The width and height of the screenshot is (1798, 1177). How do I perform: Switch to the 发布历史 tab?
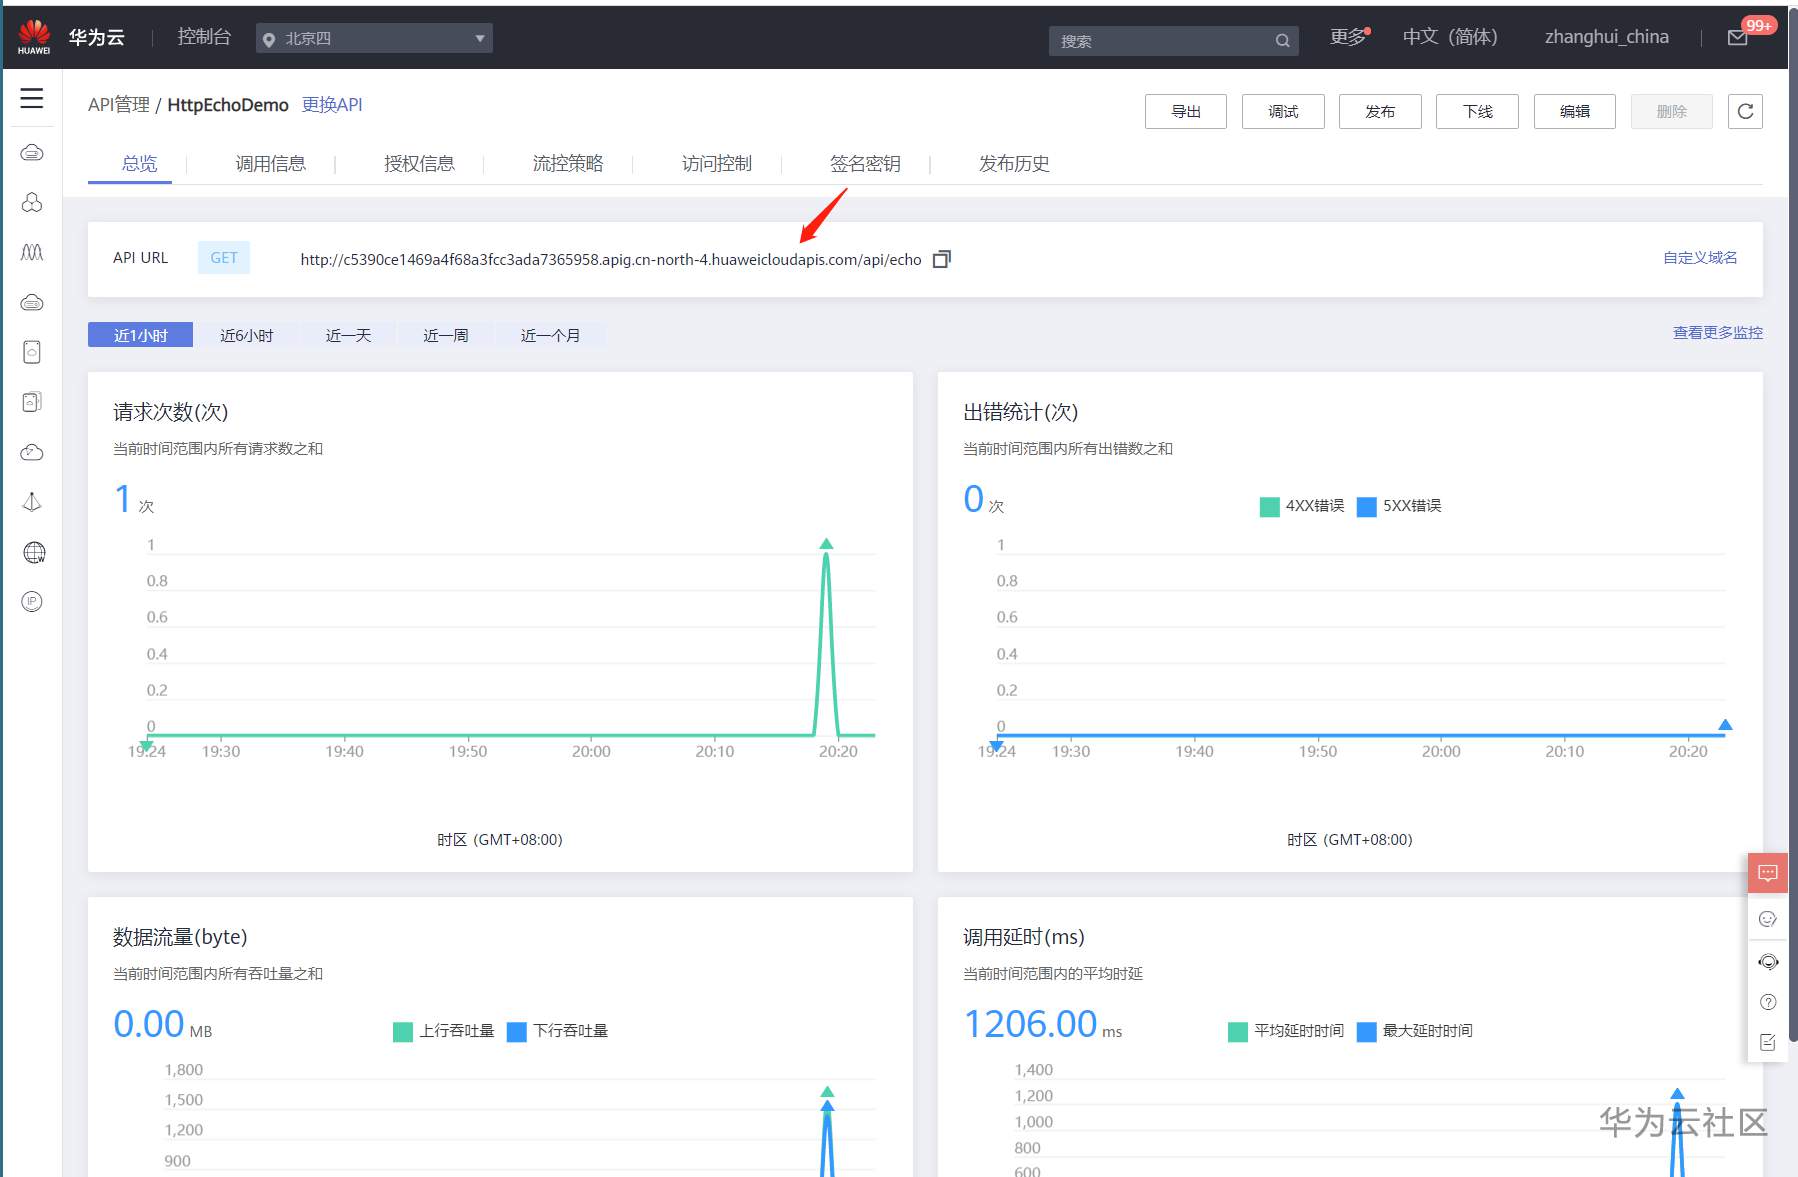coord(1014,164)
